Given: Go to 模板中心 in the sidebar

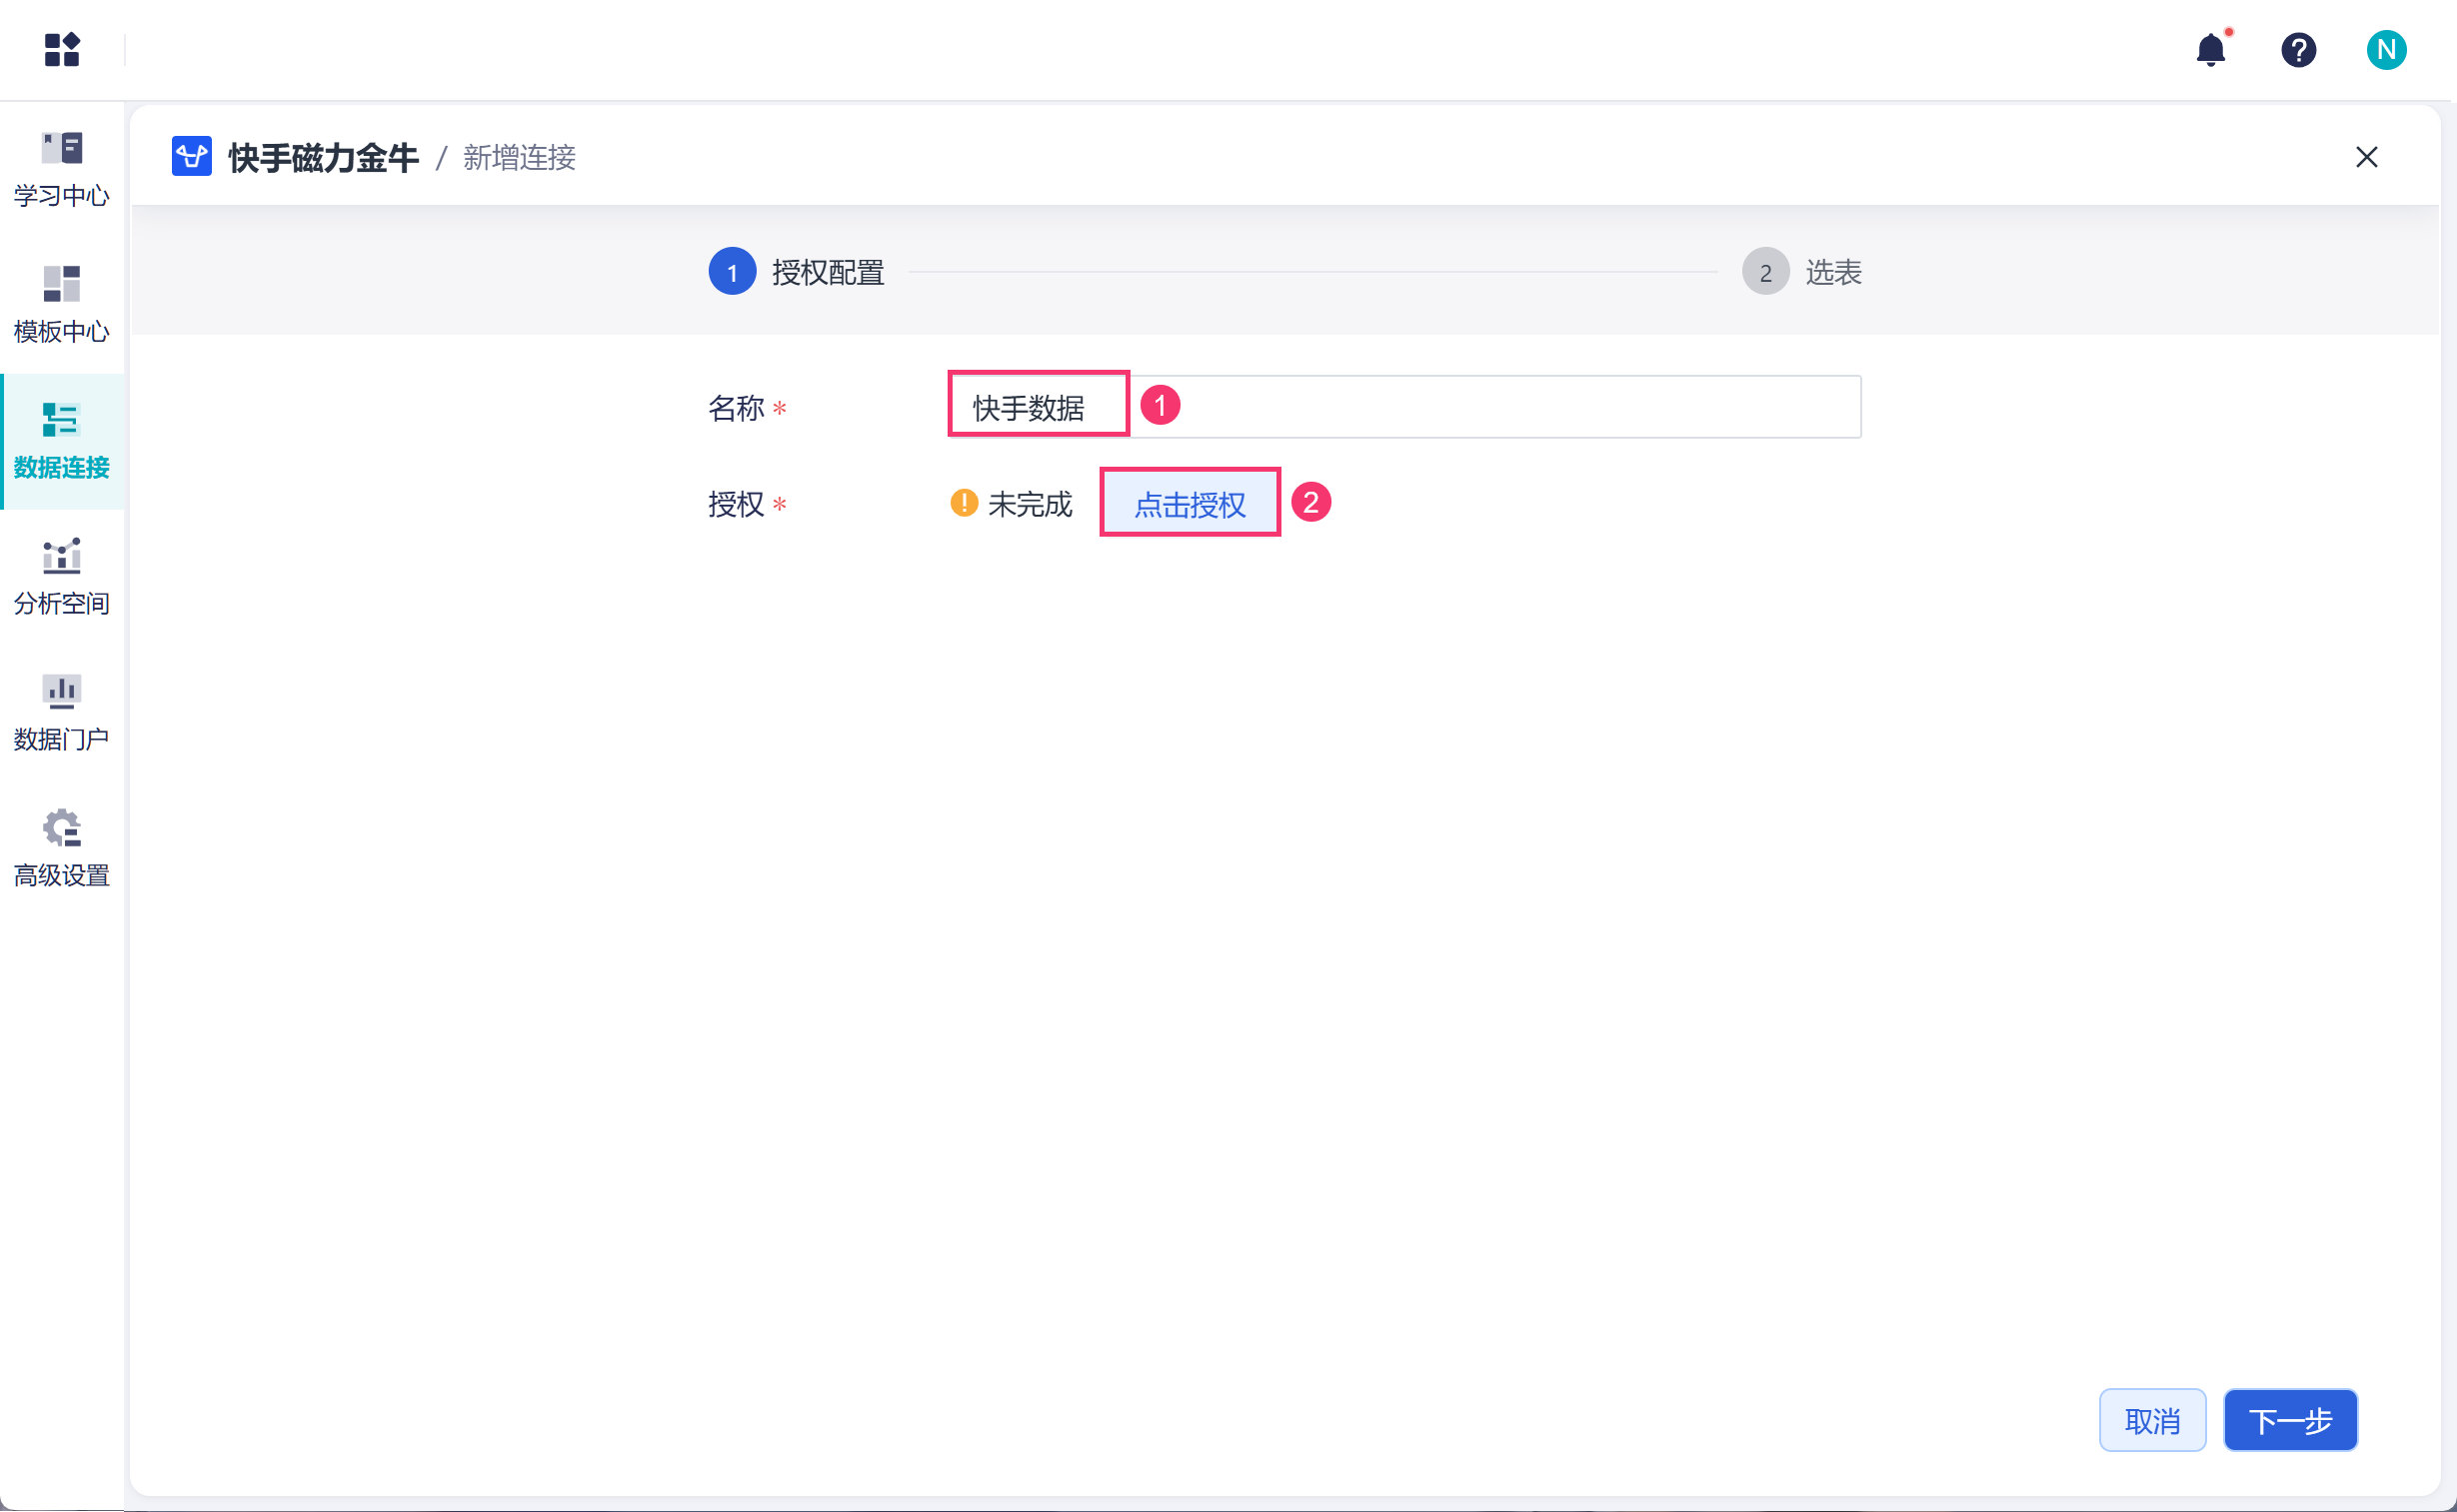Looking at the screenshot, I should (x=62, y=305).
